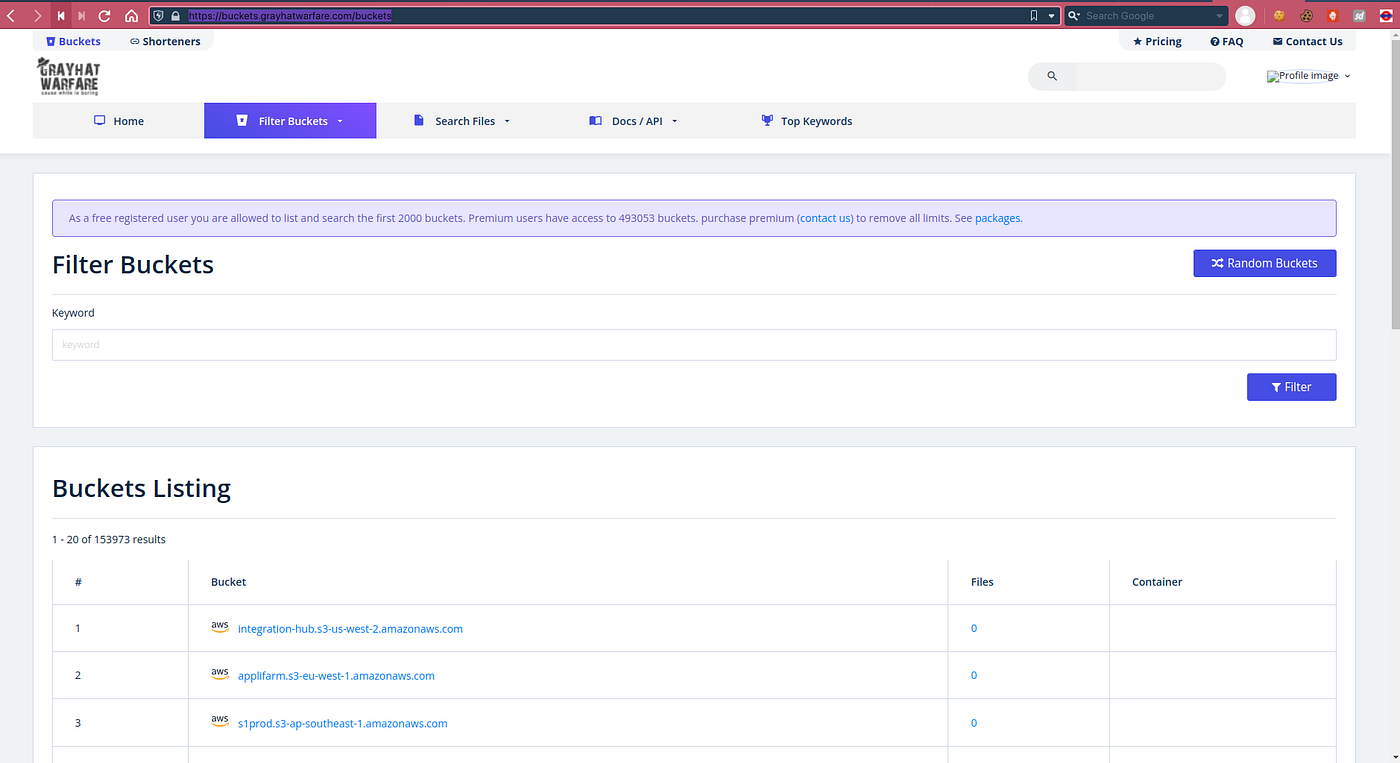This screenshot has width=1400, height=763.
Task: Click the light cookie extension icon
Action: pyautogui.click(x=1278, y=16)
